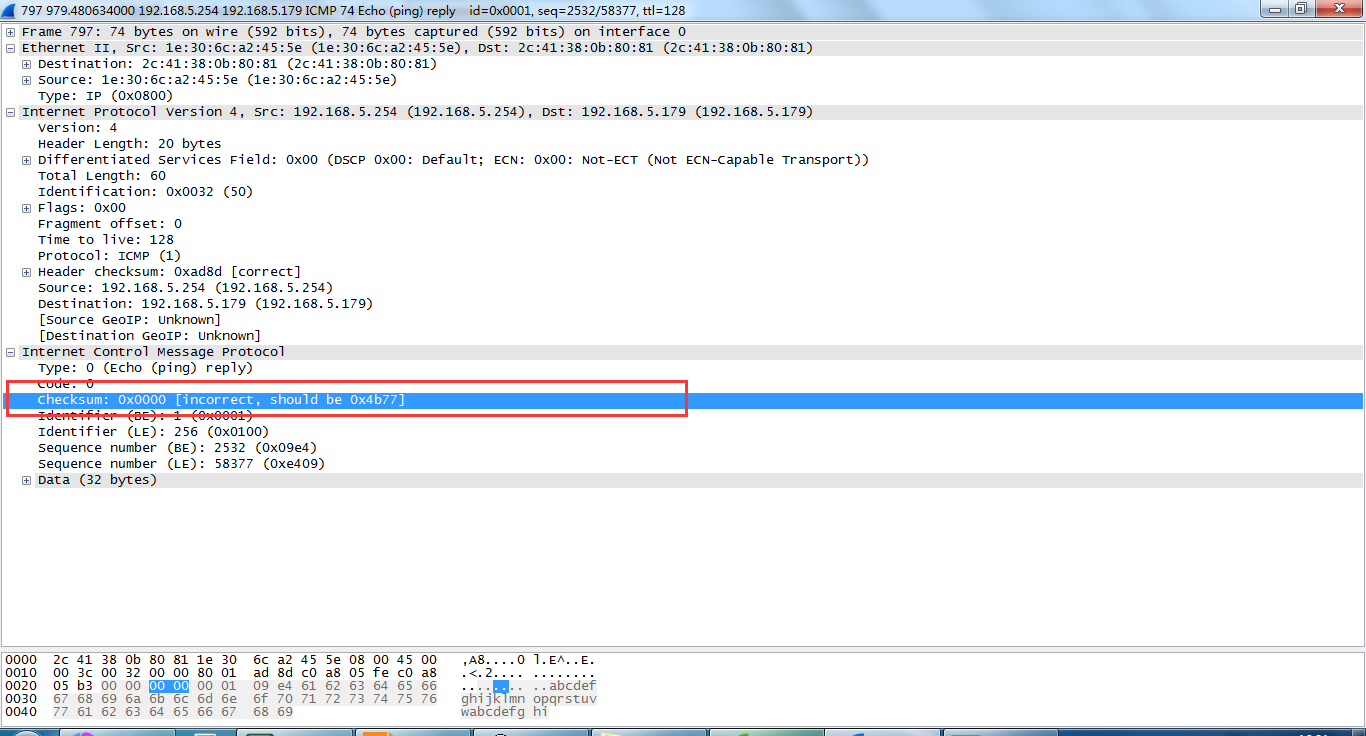
Task: Expand the Data (32 bytes) node
Action: 27,480
